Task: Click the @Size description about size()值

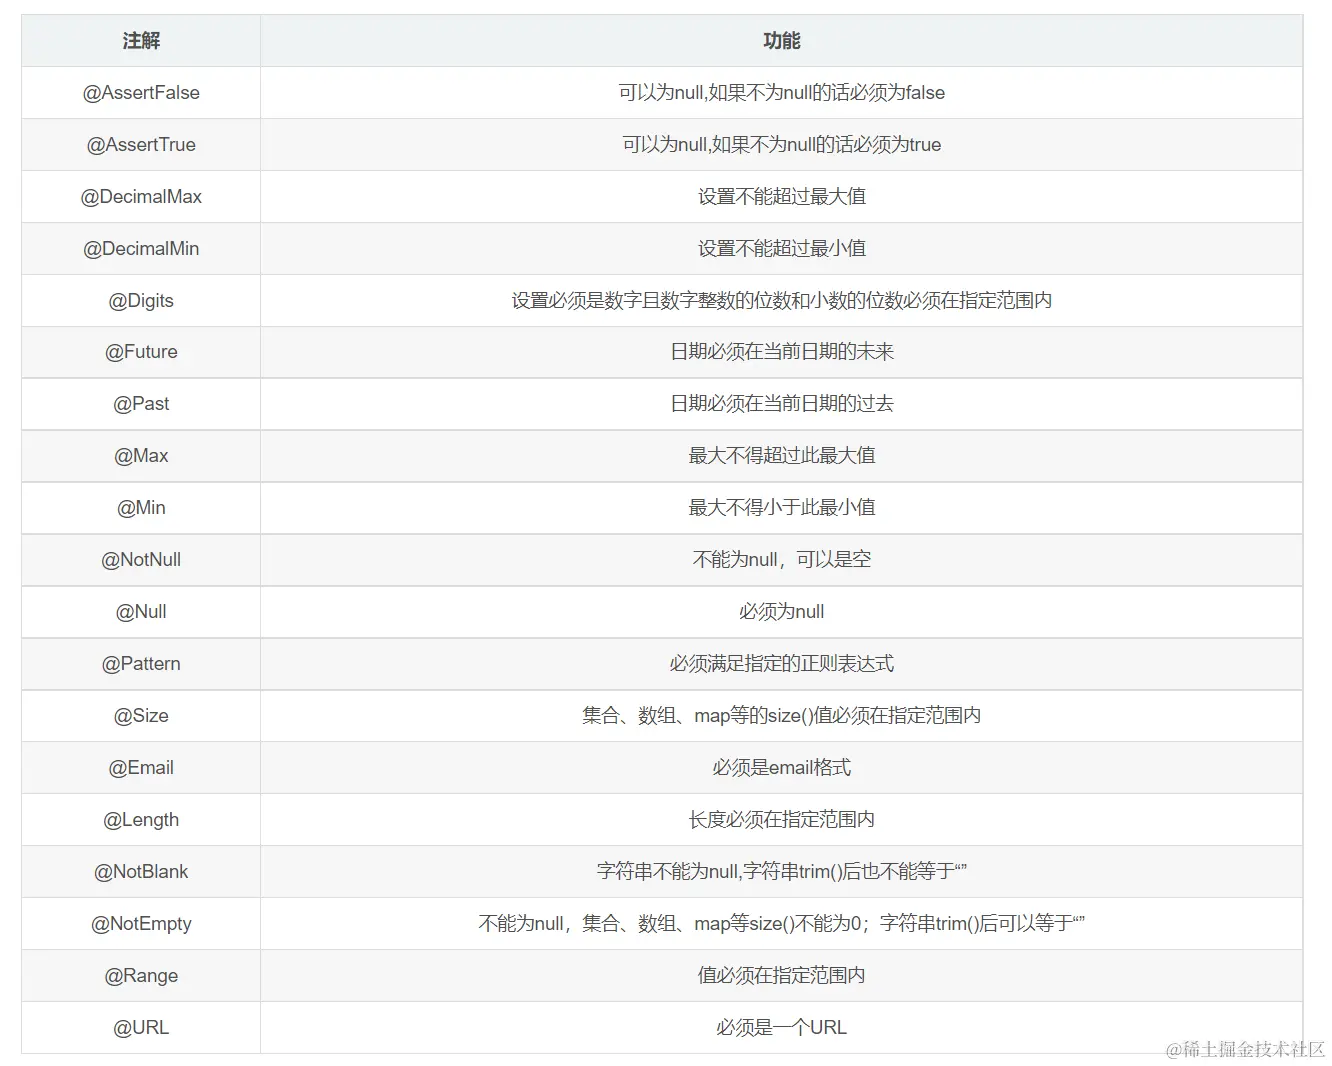Action: 781,716
